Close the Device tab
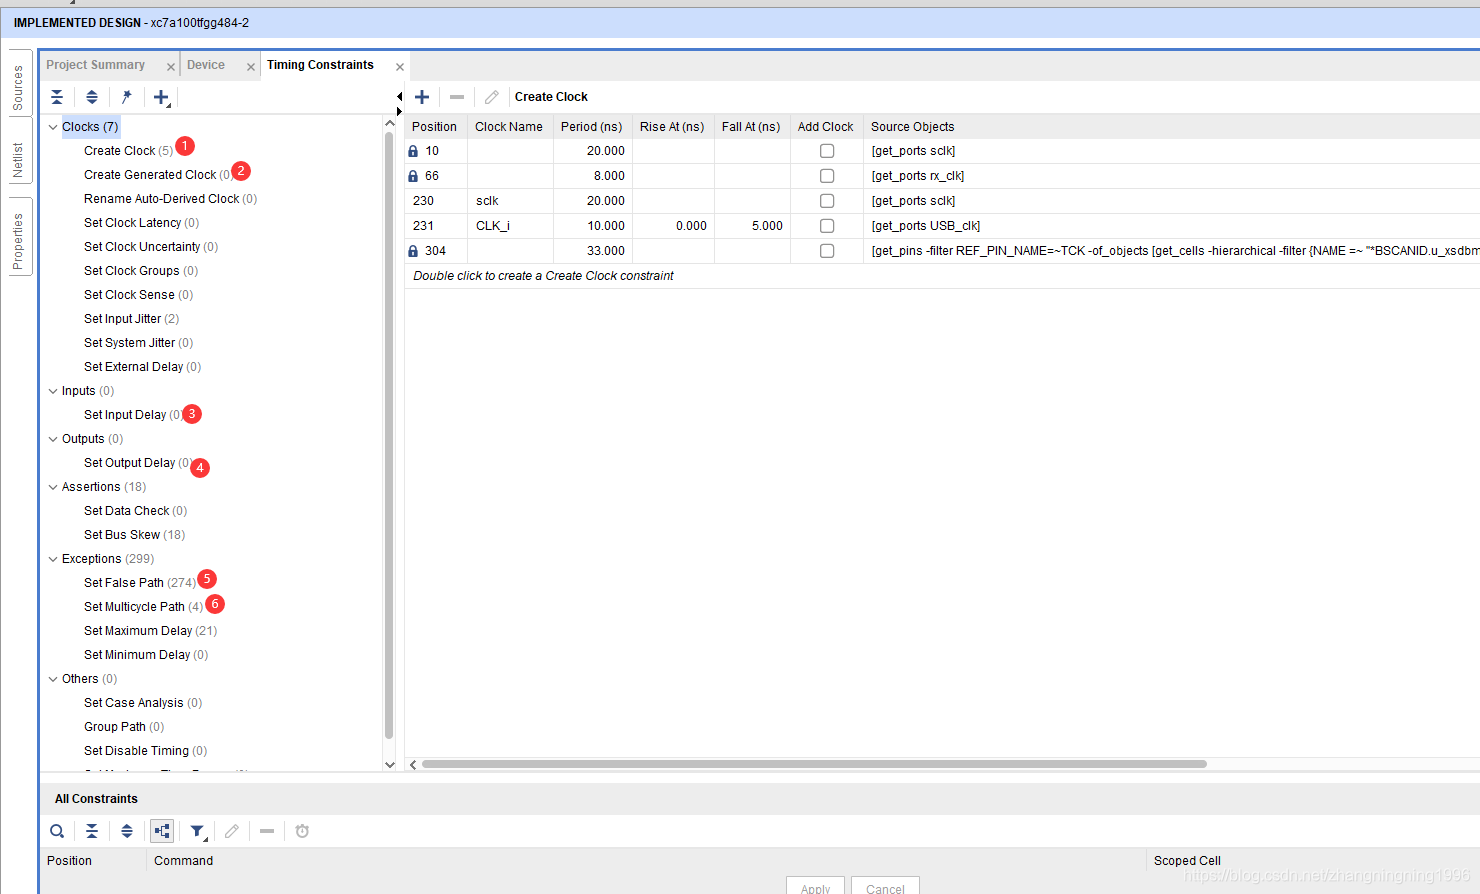This screenshot has width=1480, height=894. (x=251, y=67)
